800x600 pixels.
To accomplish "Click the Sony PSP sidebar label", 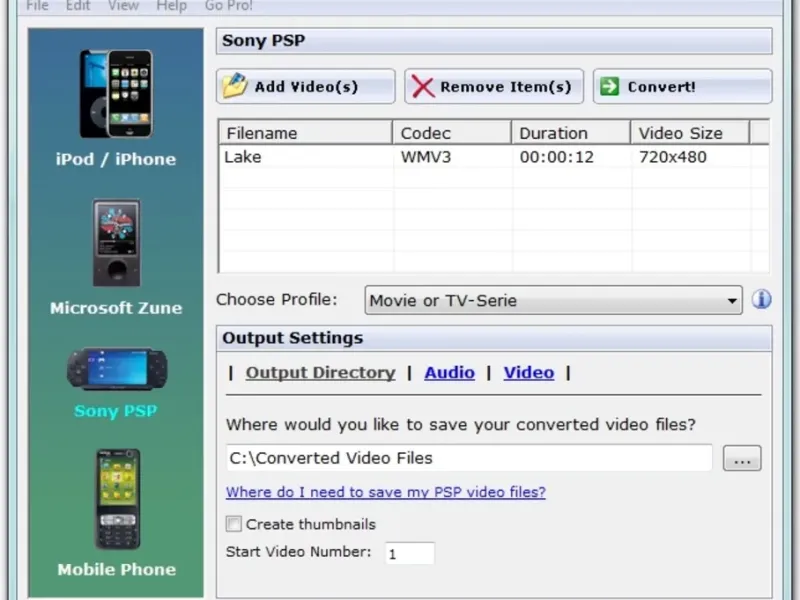I will (116, 411).
